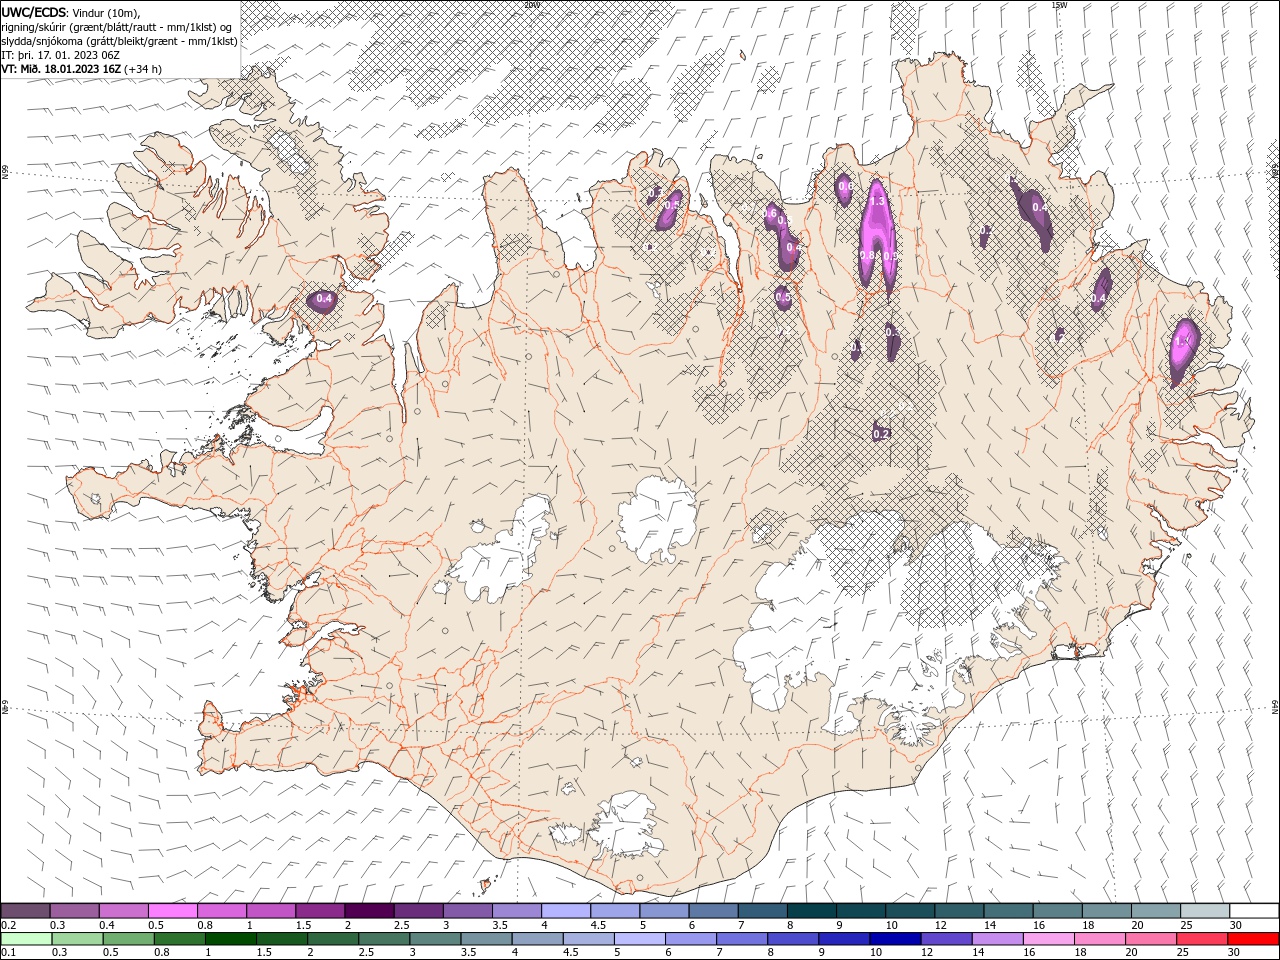Click the bright magenta 0.5 swatch in the snow legend

click(x=173, y=911)
